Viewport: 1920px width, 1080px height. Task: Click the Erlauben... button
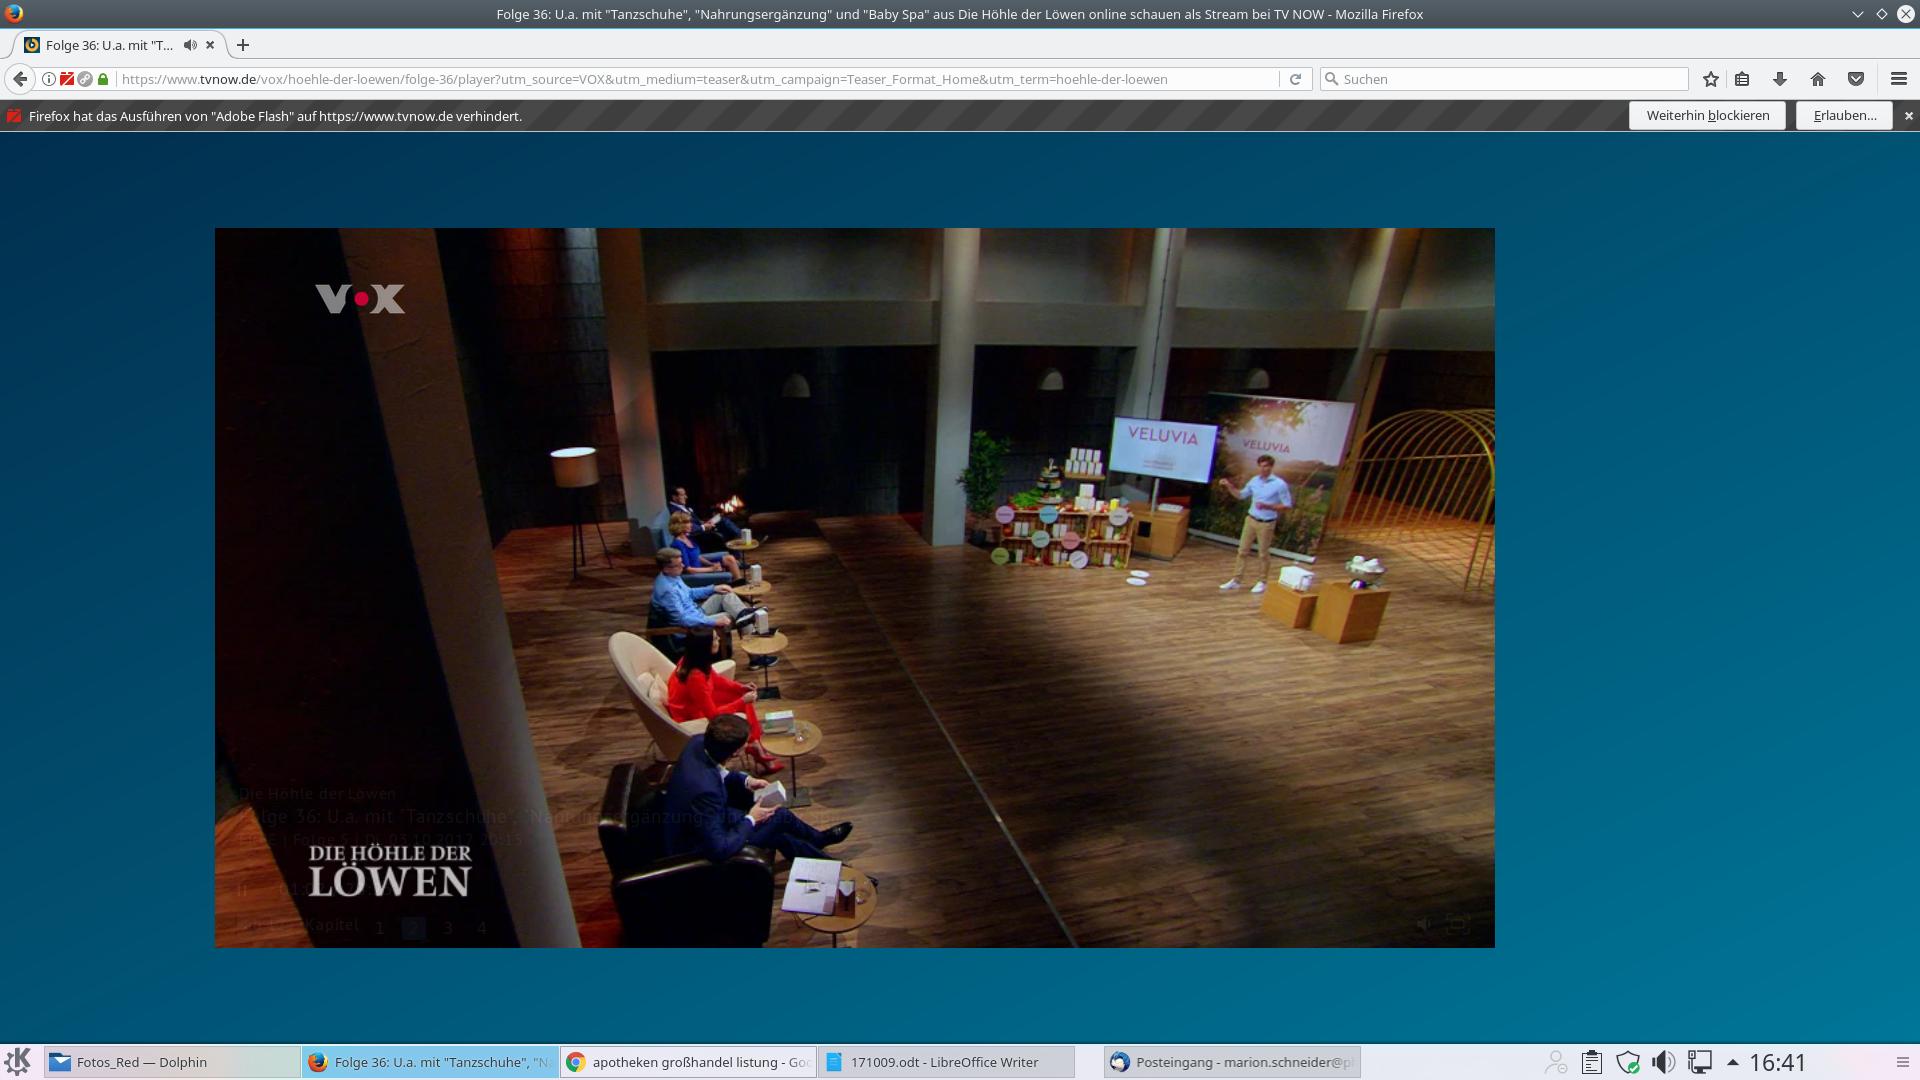coord(1844,115)
